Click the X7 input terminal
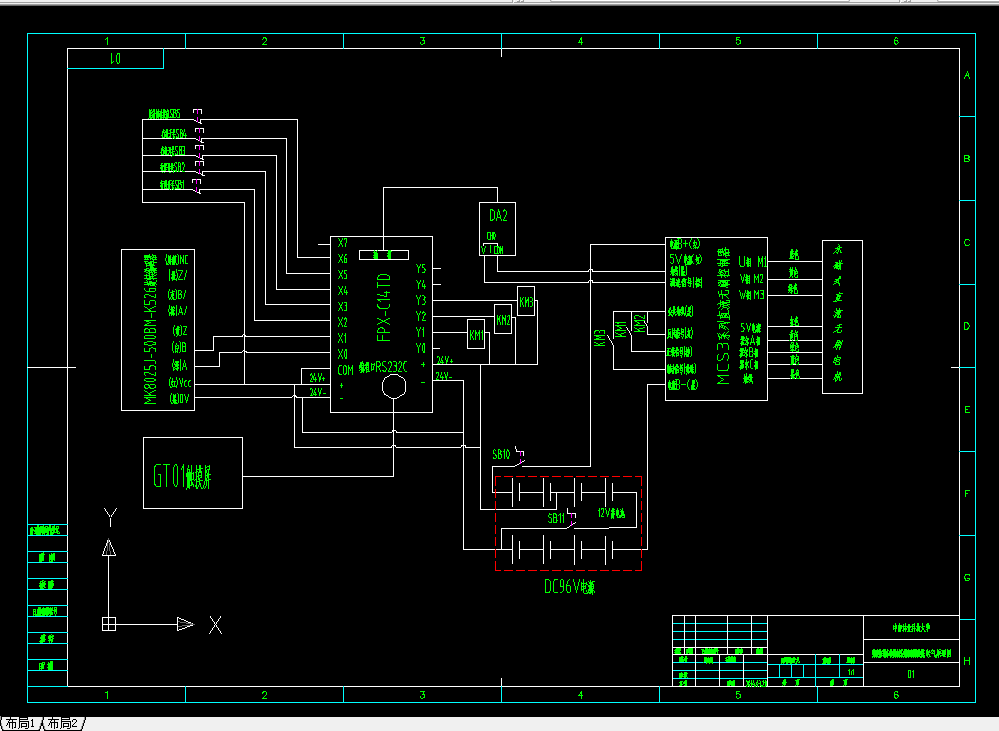 [x=343, y=243]
